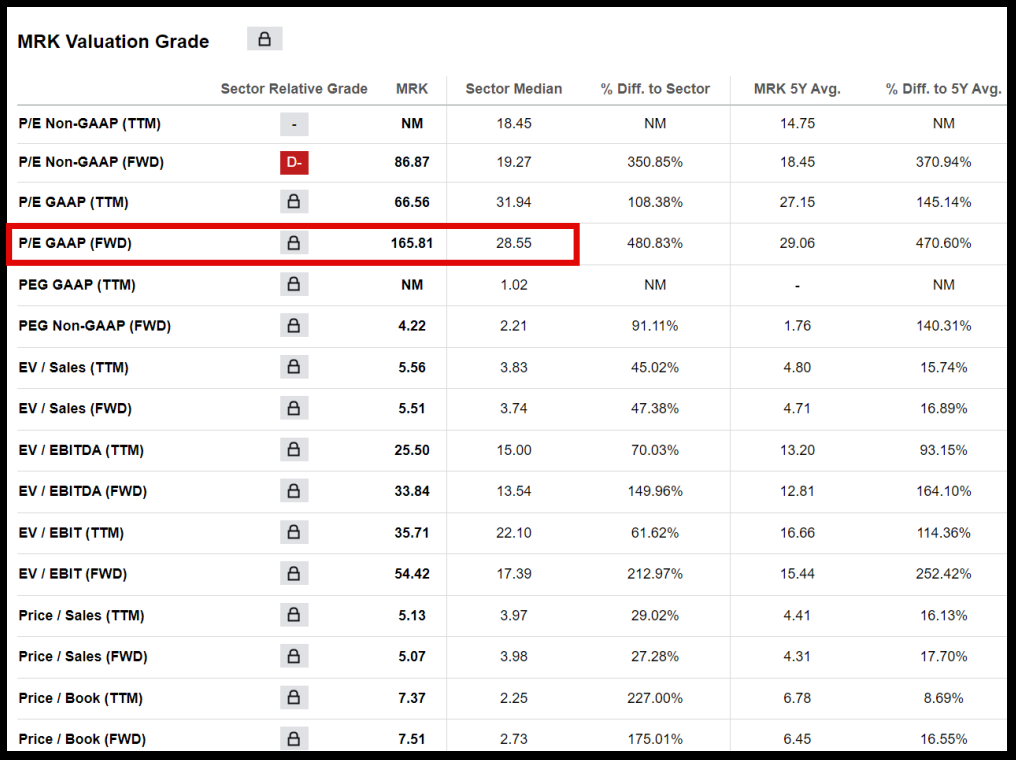This screenshot has height=760, width=1016.
Task: Select the Price / Book (FWD) row label
Action: (82, 739)
